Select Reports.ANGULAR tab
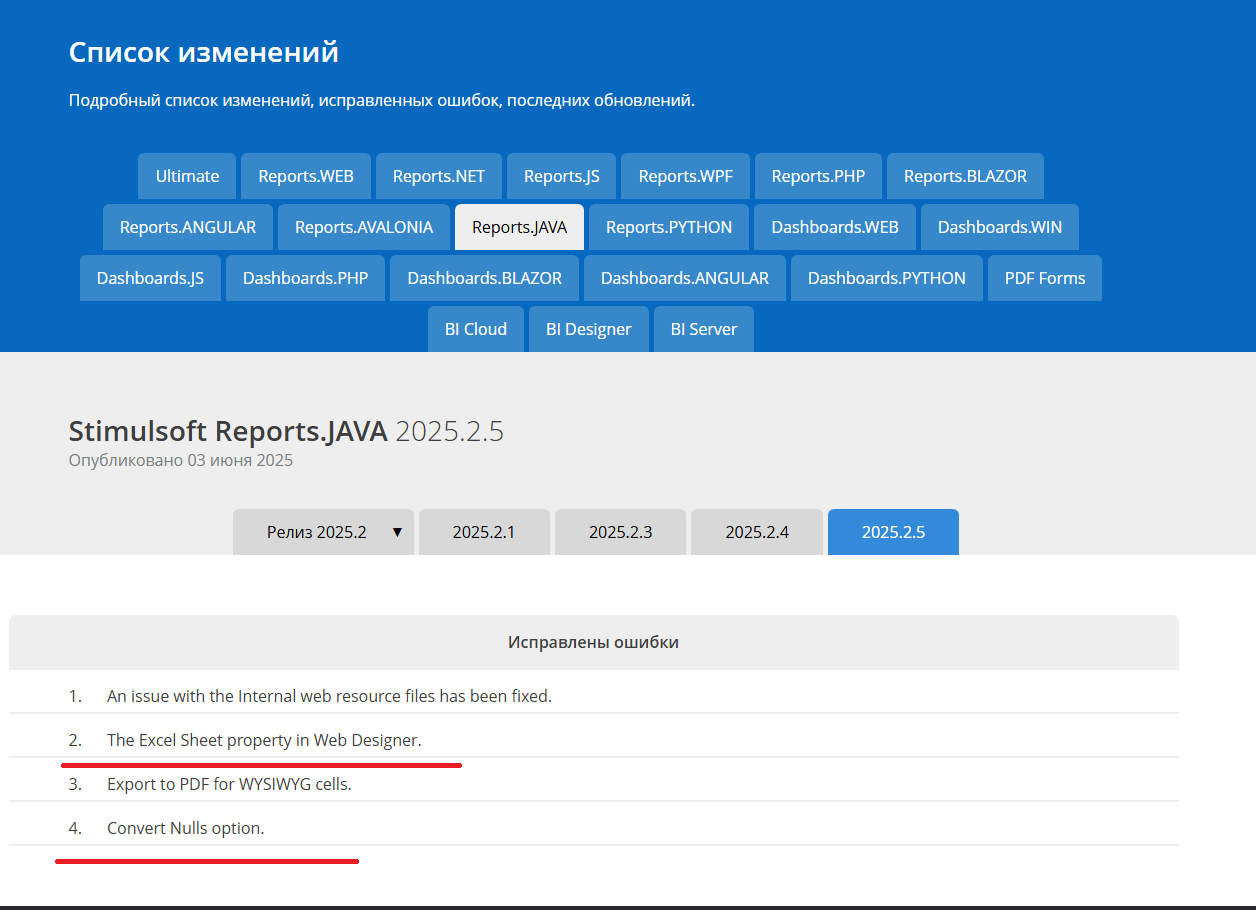 (x=188, y=227)
